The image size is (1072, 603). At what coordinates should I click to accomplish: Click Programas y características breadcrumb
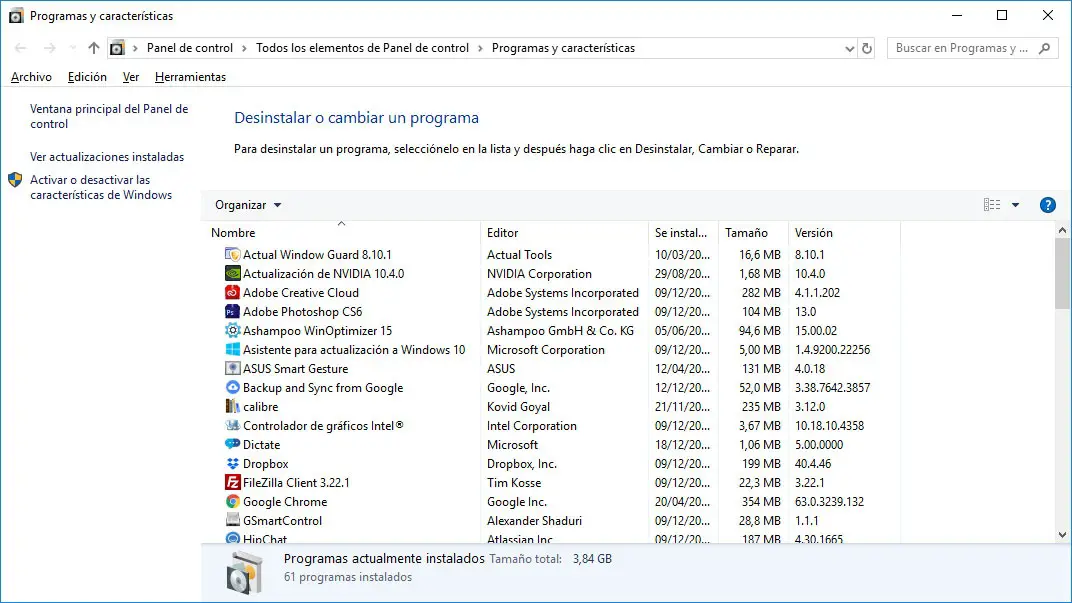(563, 48)
